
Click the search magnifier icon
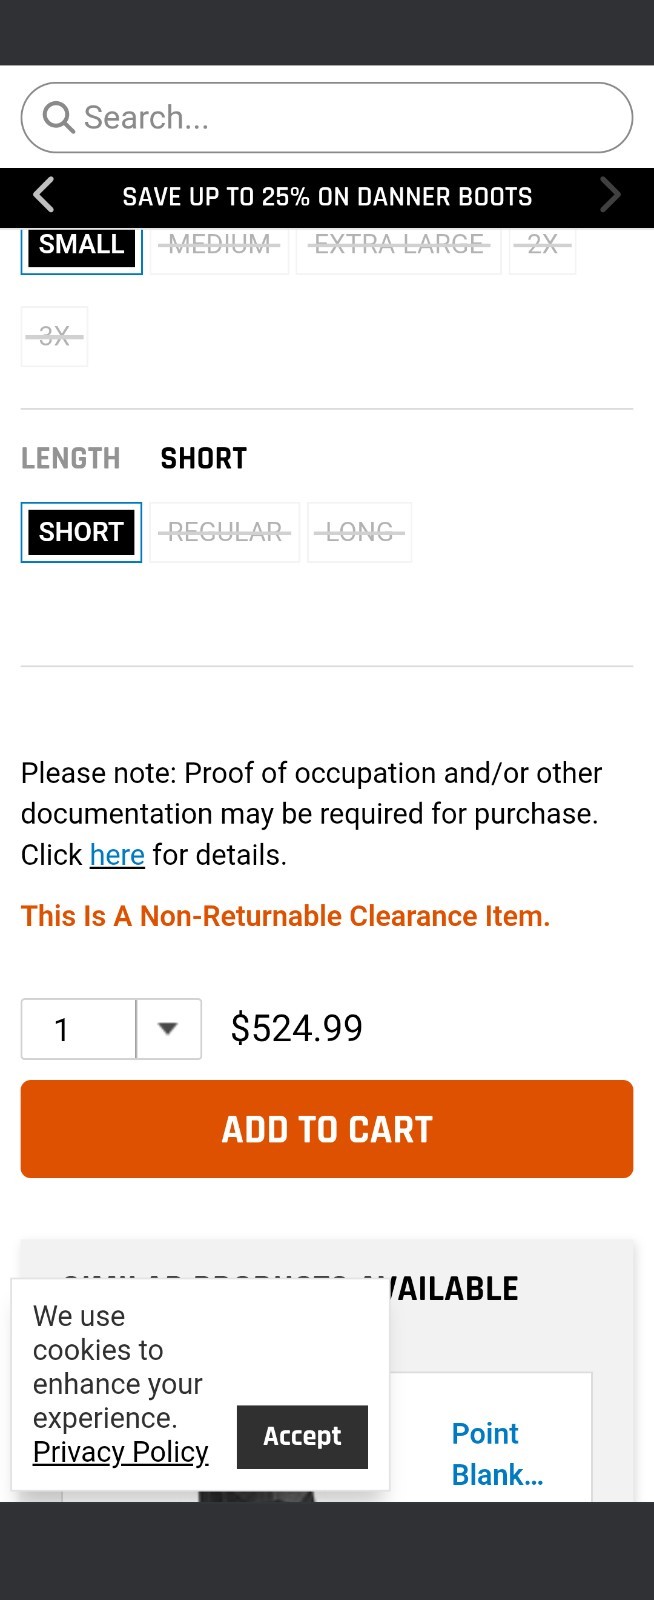pos(59,118)
